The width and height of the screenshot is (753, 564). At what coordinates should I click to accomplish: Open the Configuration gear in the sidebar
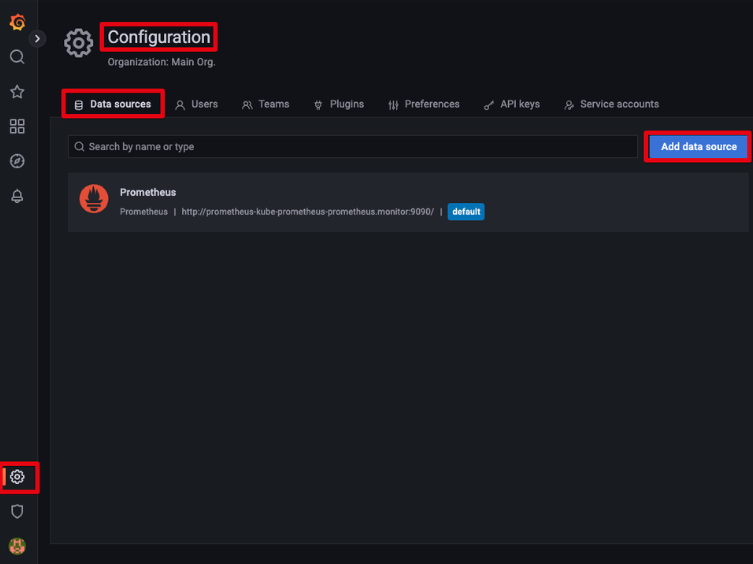pos(17,477)
